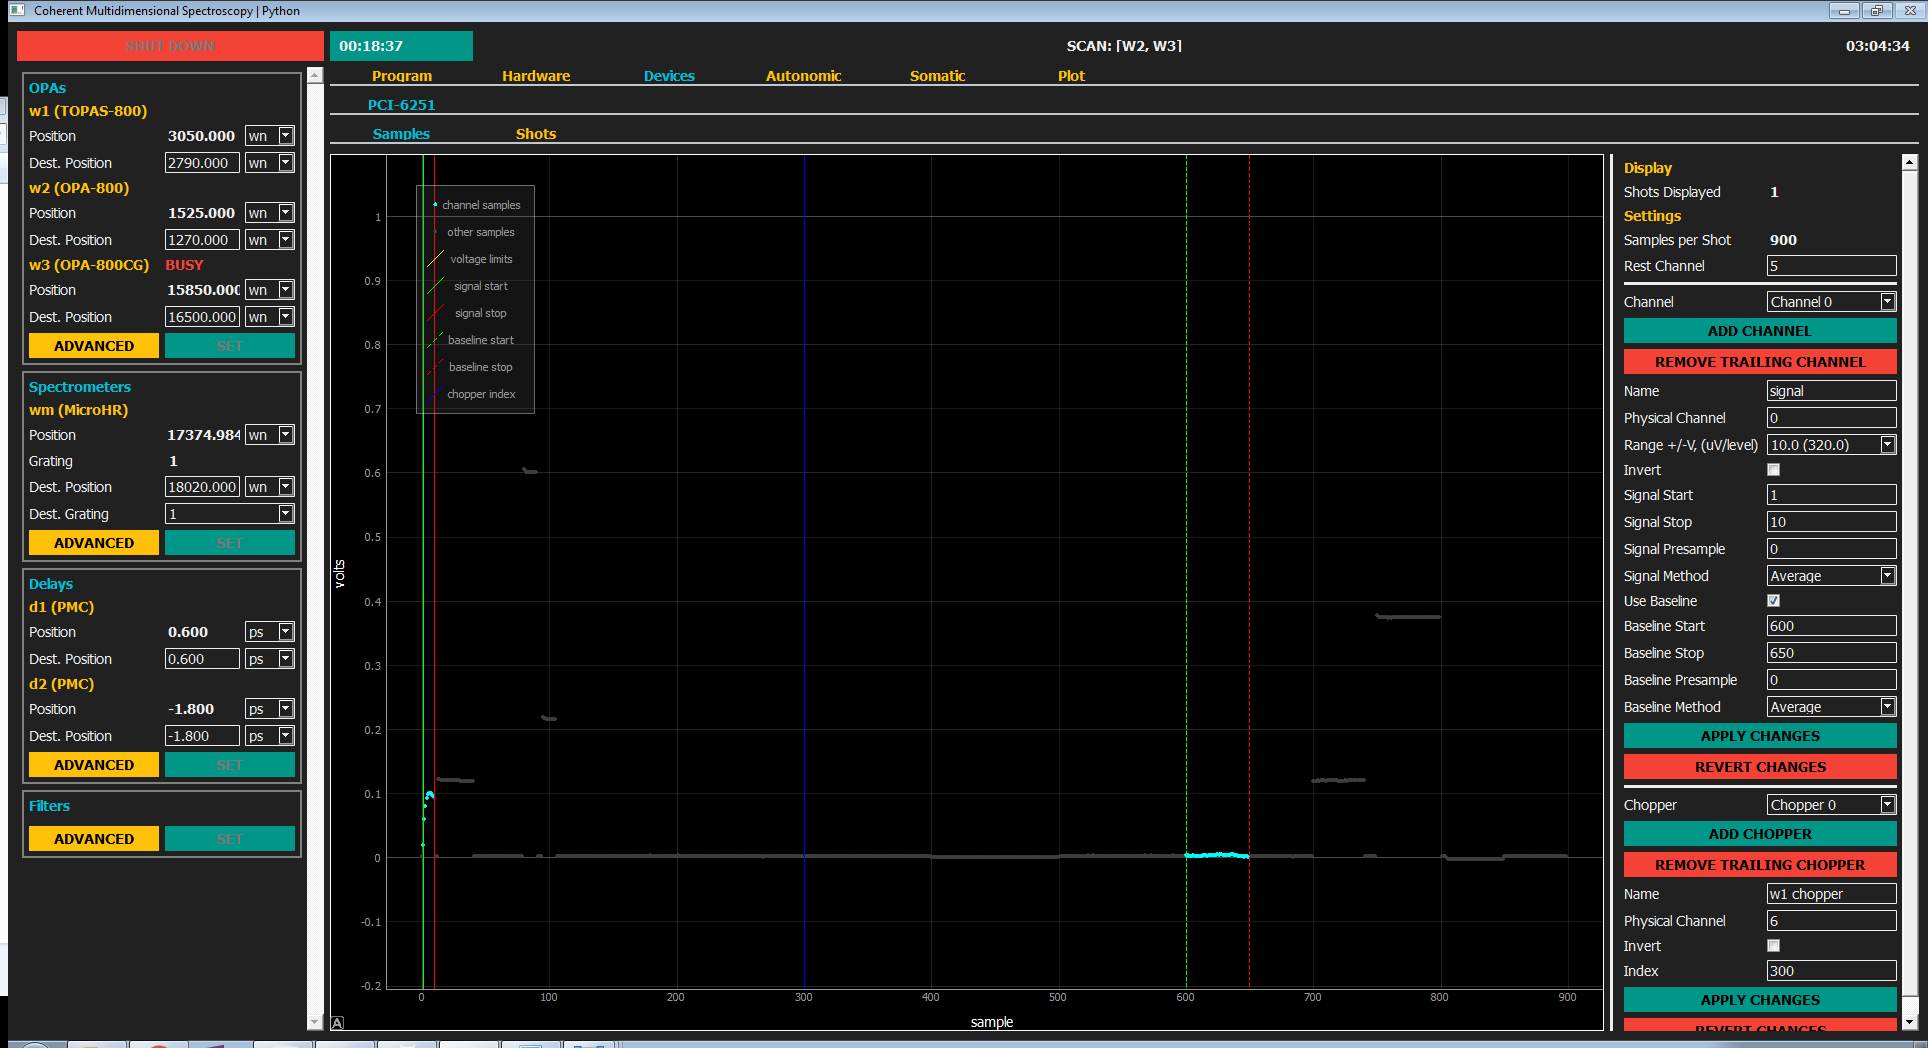This screenshot has width=1928, height=1048.
Task: Toggle the signal channel Invert checkbox
Action: (1774, 470)
